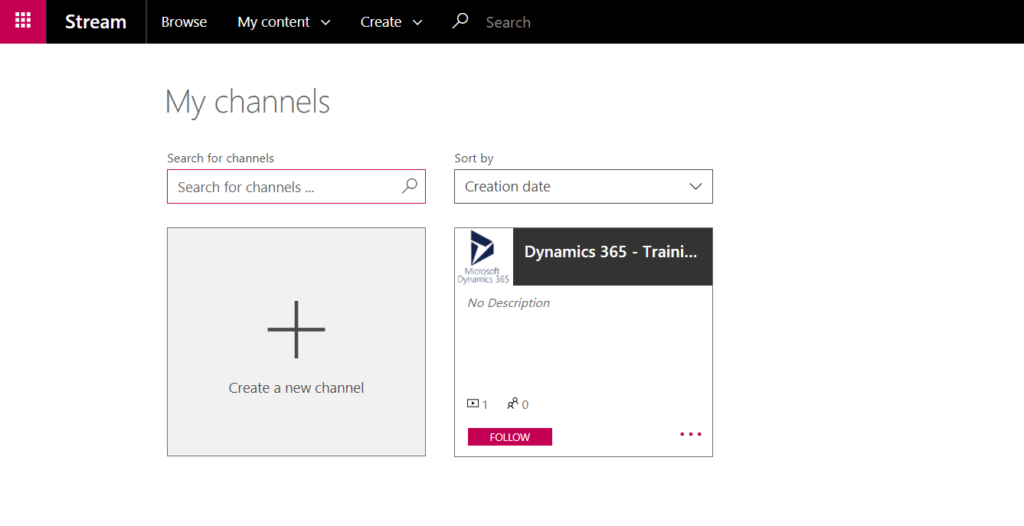Click the Sort by dropdown chevron arrow
This screenshot has height=526, width=1024.
pyautogui.click(x=696, y=187)
